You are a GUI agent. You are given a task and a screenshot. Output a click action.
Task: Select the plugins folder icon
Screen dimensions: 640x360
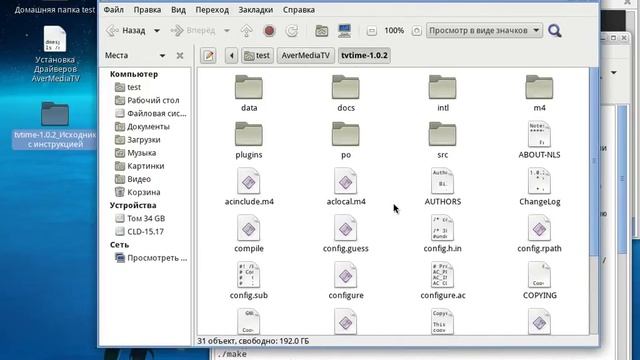click(249, 134)
